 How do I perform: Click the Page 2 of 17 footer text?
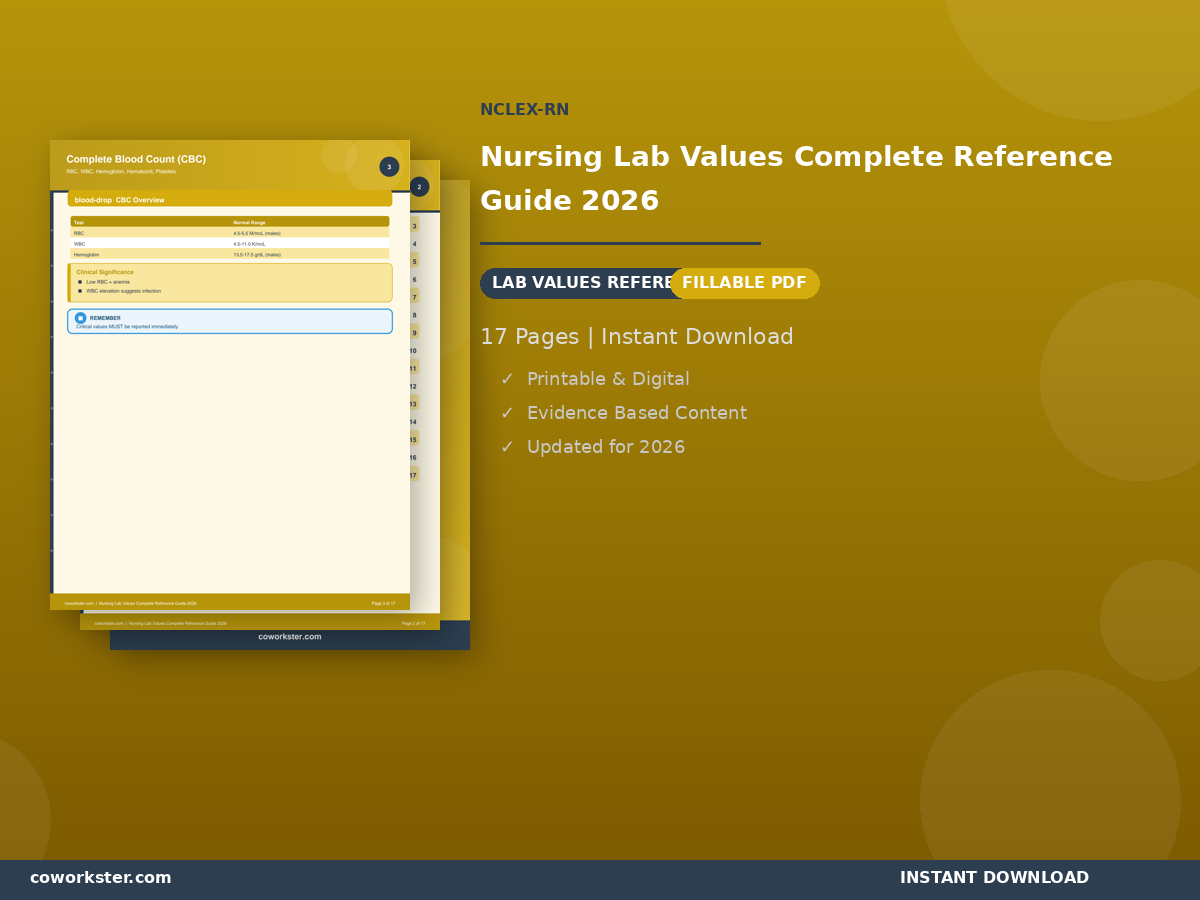point(413,623)
